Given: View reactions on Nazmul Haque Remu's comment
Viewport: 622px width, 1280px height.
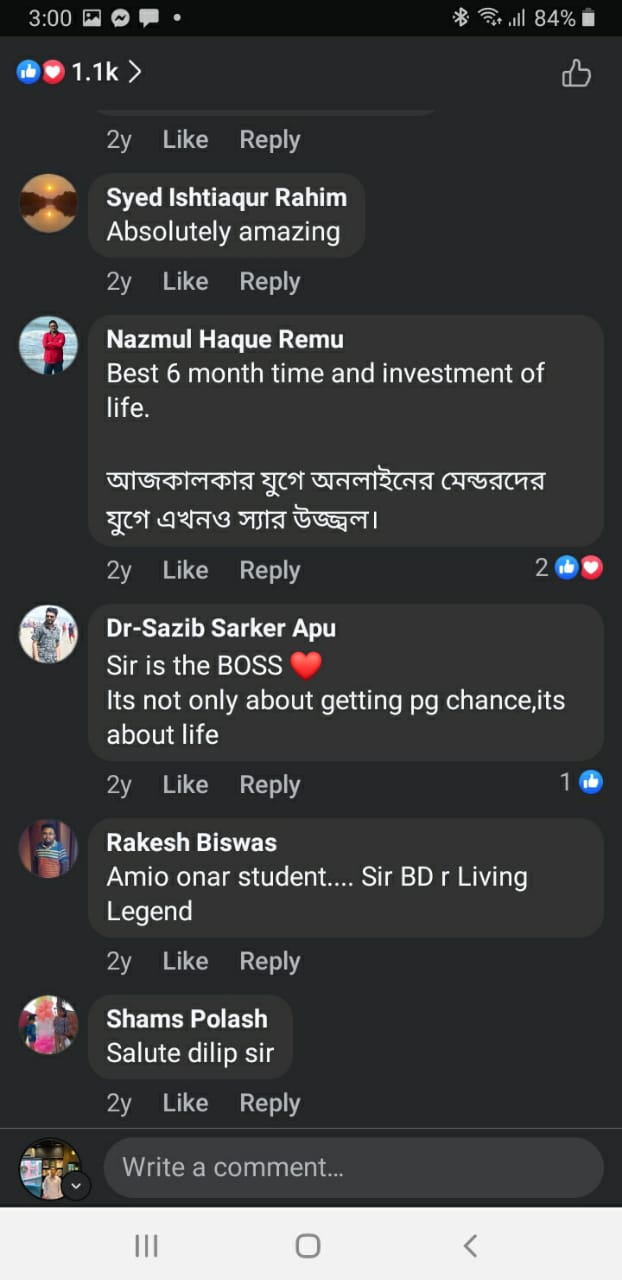Looking at the screenshot, I should pyautogui.click(x=570, y=568).
